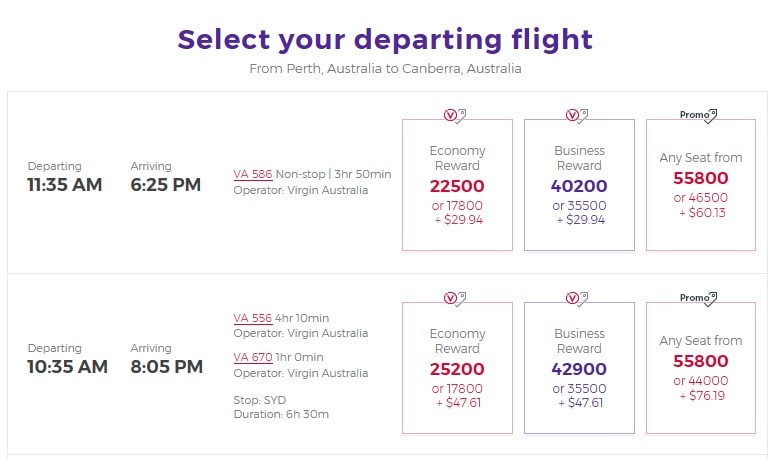Choose Any Seat fare with $76.19
Screen dimensions: 777x468
click(x=701, y=368)
